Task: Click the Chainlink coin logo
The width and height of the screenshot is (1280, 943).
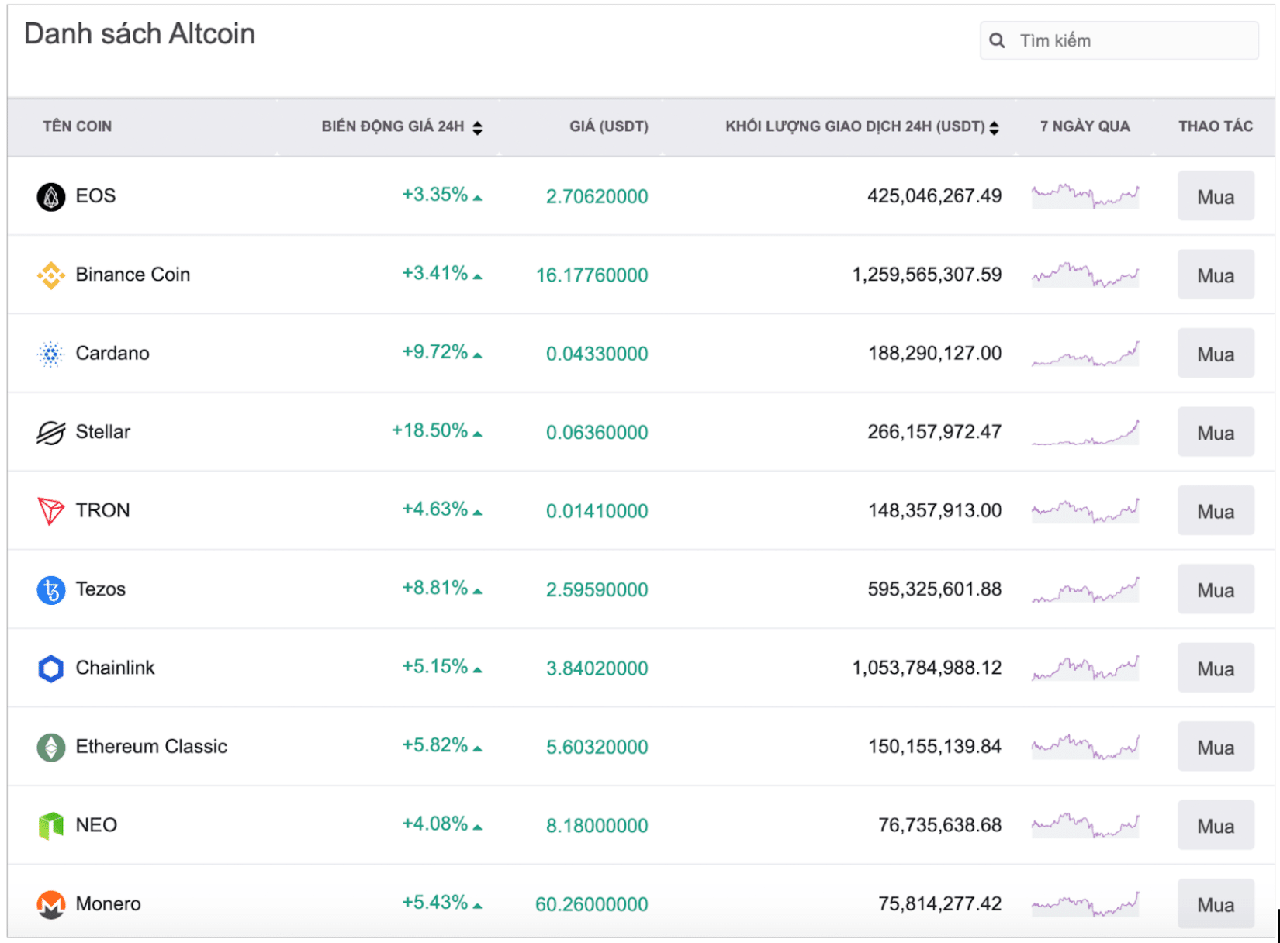Action: click(x=50, y=669)
